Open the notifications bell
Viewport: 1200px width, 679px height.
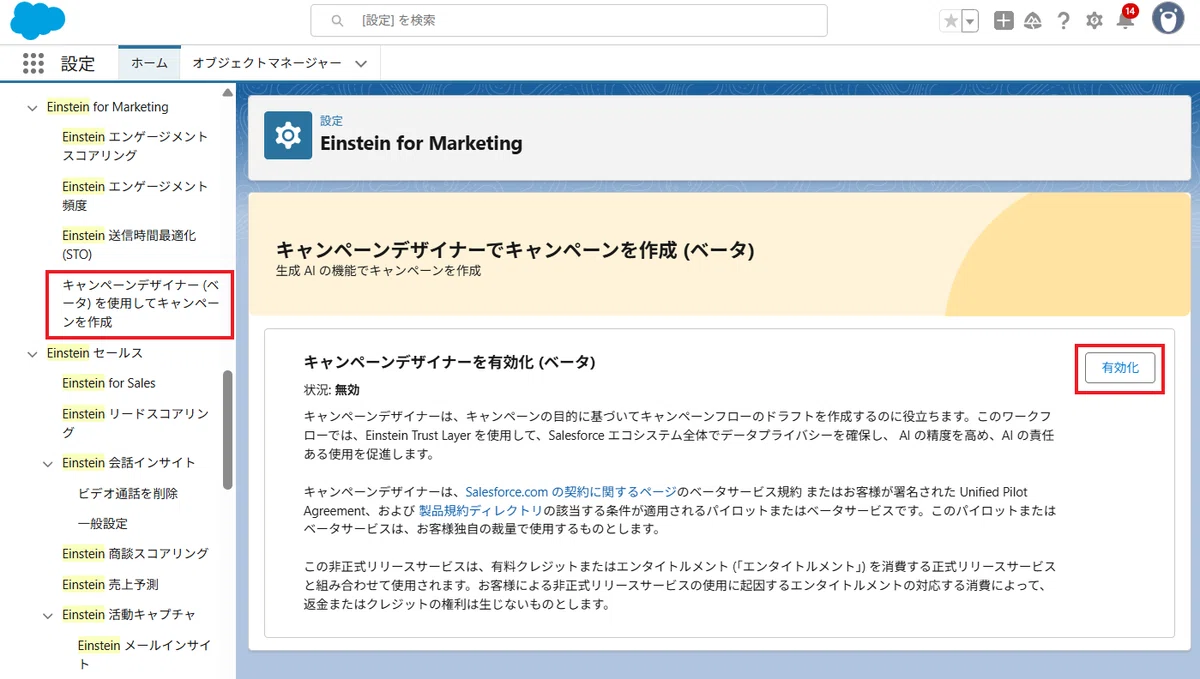tap(1125, 21)
